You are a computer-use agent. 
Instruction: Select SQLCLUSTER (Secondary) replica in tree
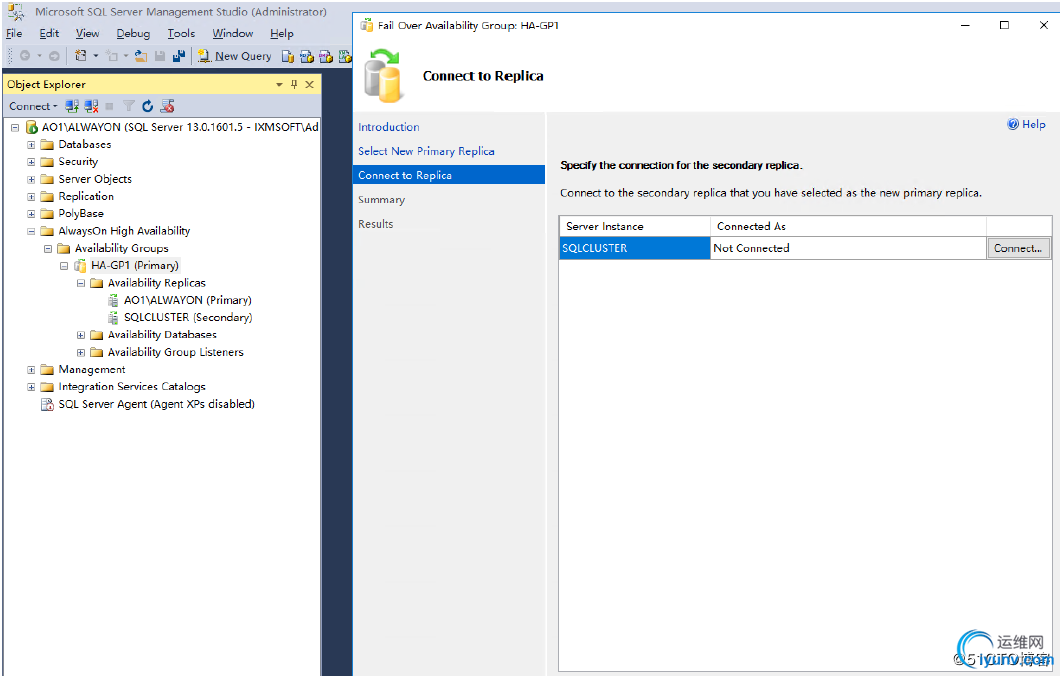[188, 317]
